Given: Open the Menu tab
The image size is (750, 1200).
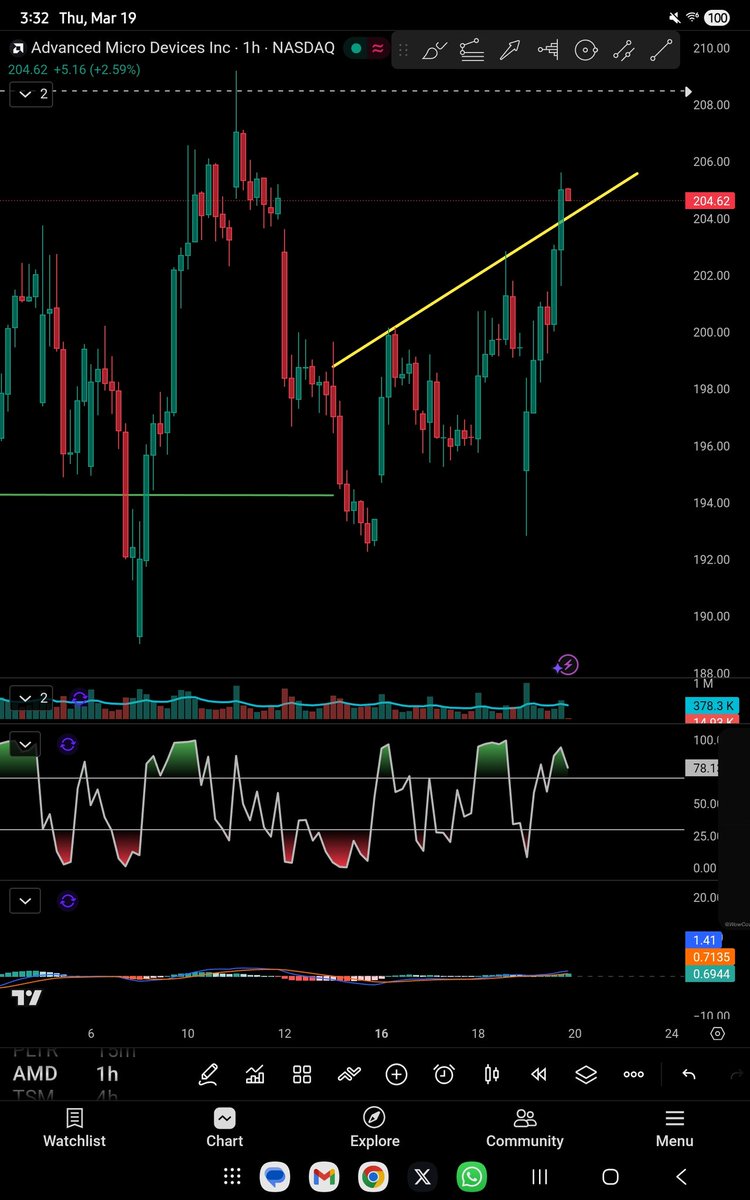Looking at the screenshot, I should pyautogui.click(x=675, y=1127).
